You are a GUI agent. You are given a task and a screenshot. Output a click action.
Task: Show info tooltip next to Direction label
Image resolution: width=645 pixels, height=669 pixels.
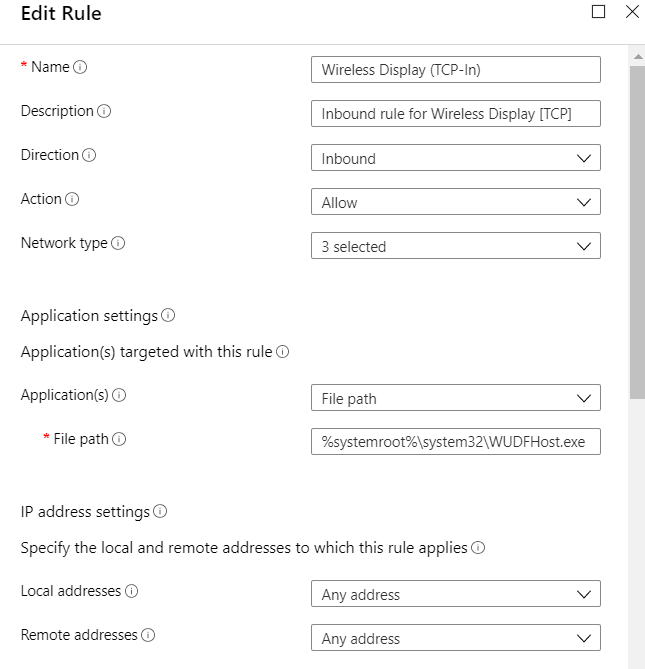pyautogui.click(x=89, y=155)
